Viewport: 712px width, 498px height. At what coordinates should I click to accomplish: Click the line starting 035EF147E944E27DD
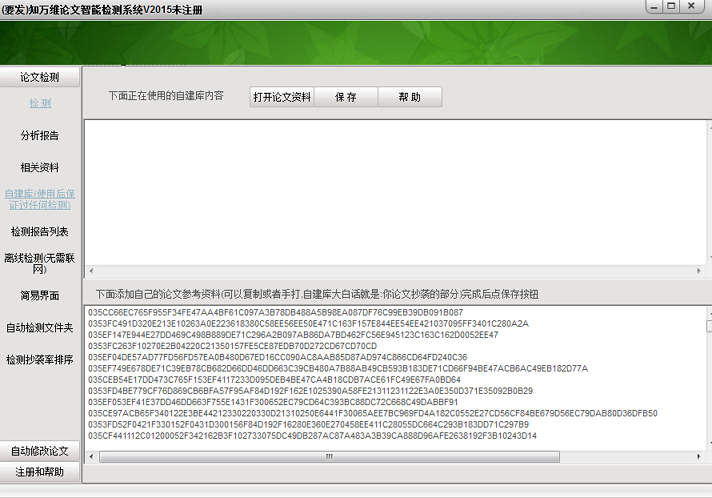point(293,335)
